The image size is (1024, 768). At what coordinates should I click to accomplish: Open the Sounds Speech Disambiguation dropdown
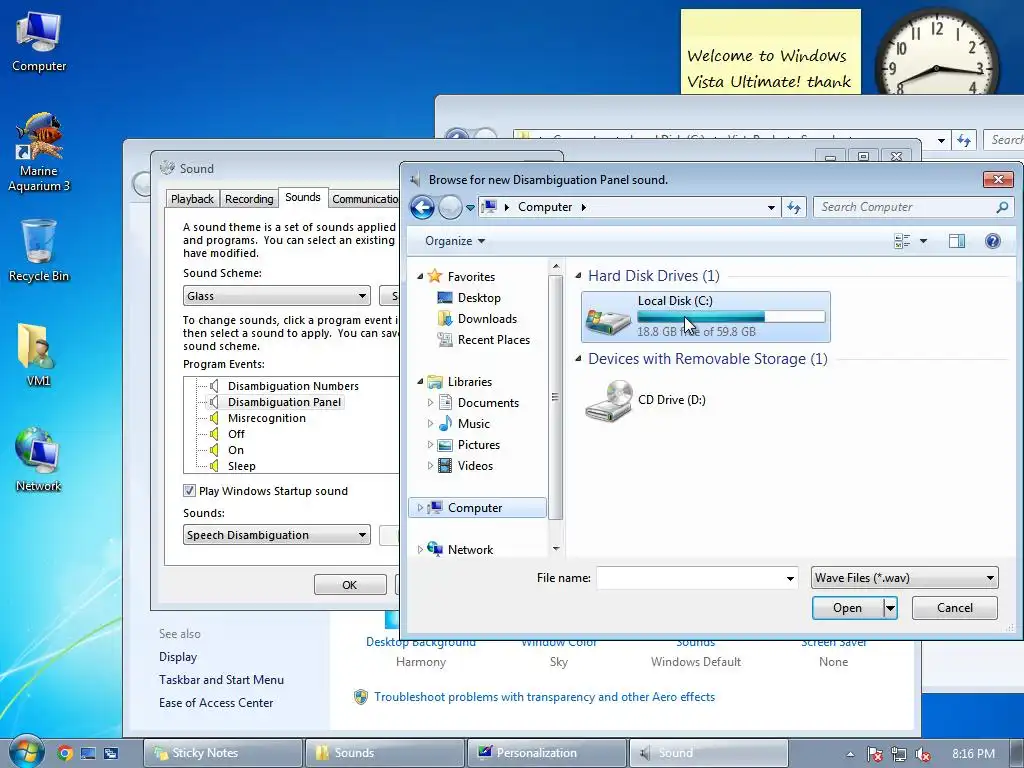[277, 535]
